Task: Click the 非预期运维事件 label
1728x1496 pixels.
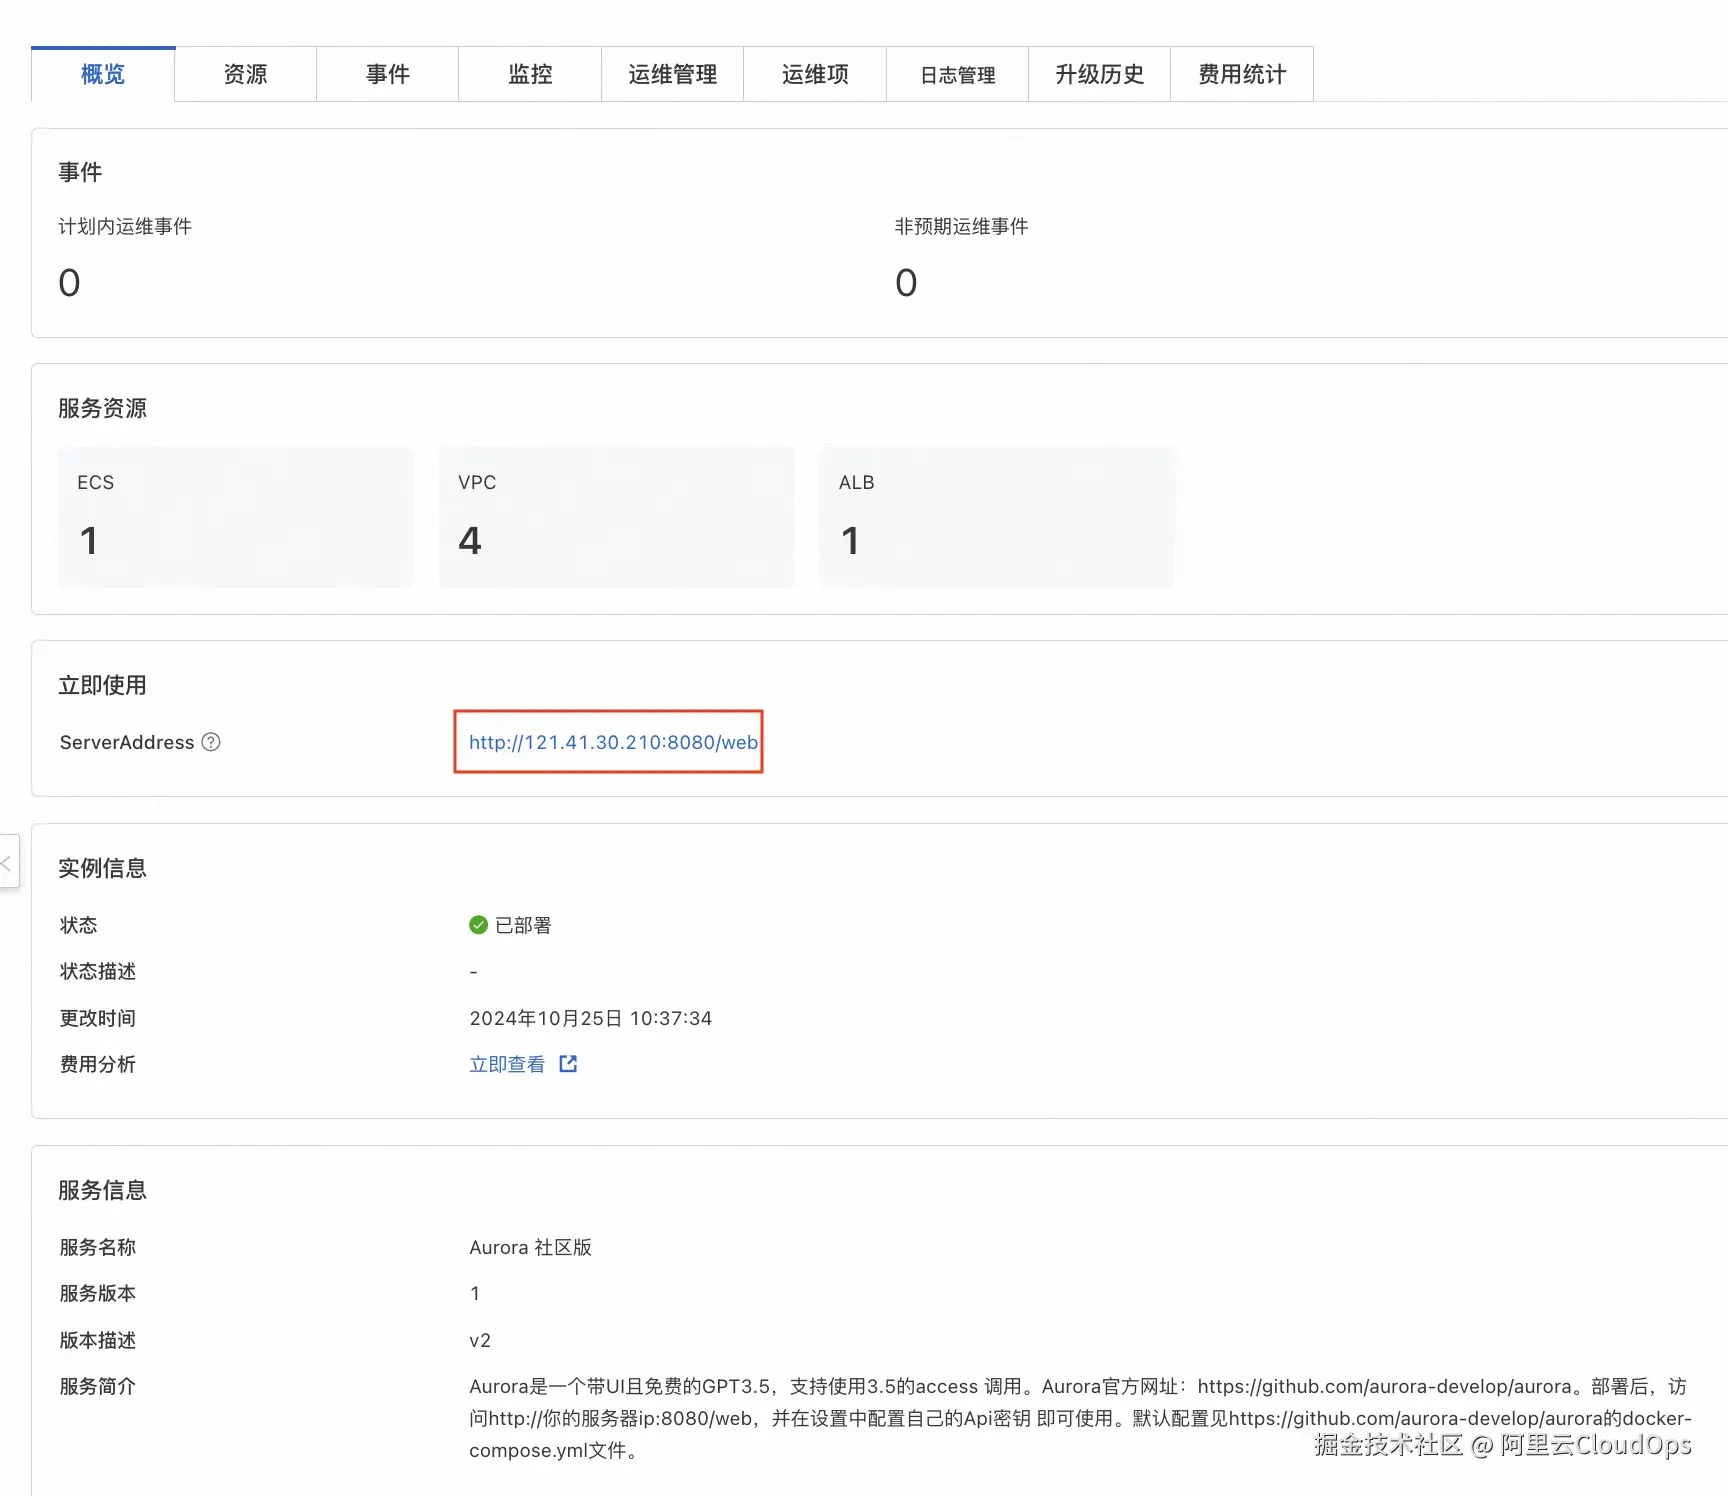Action: tap(961, 226)
